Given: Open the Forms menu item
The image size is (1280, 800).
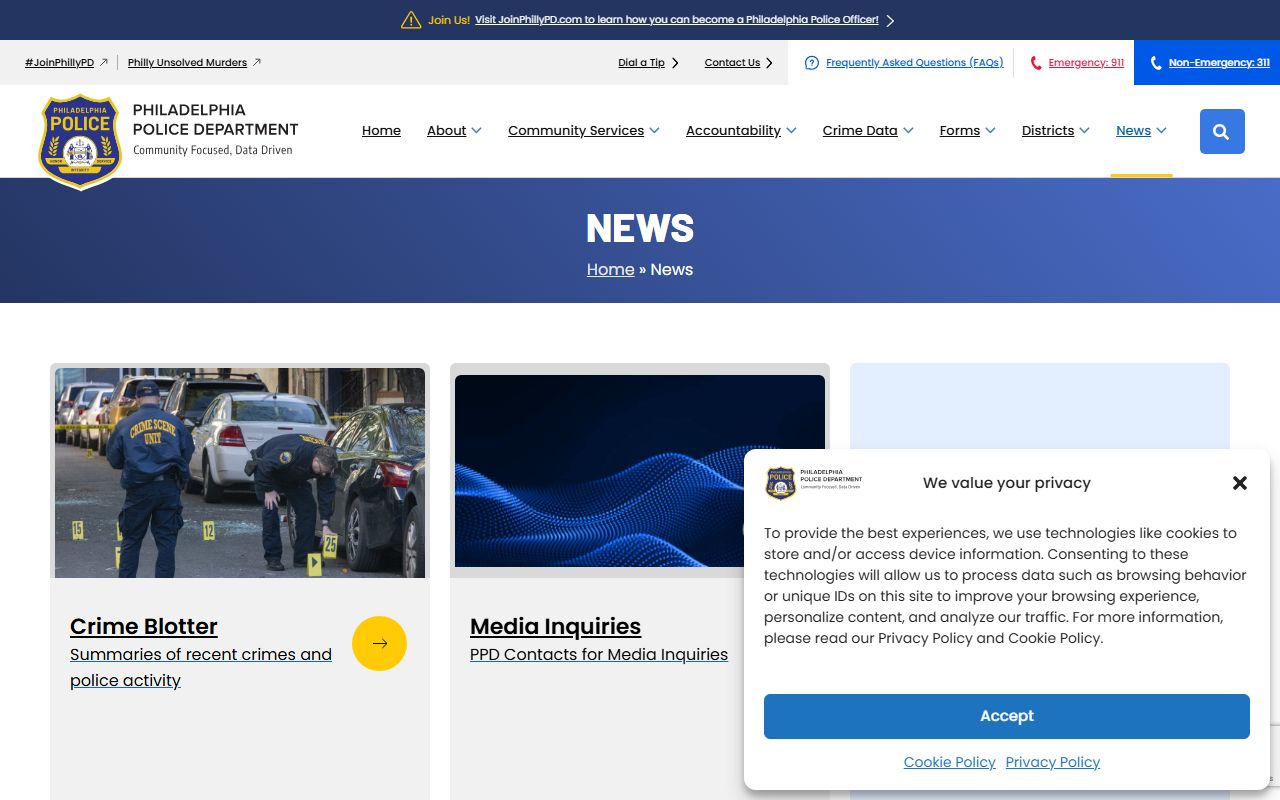Looking at the screenshot, I should pos(960,131).
